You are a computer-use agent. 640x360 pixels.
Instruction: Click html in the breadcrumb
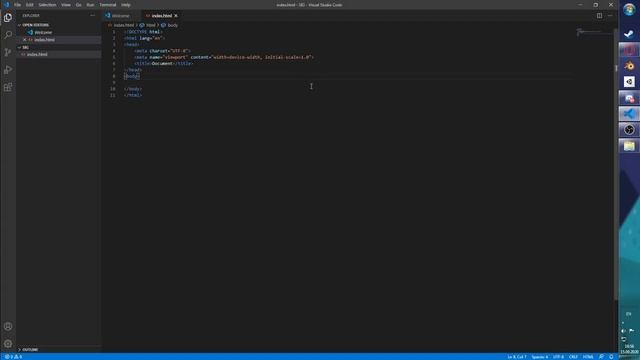(151, 25)
